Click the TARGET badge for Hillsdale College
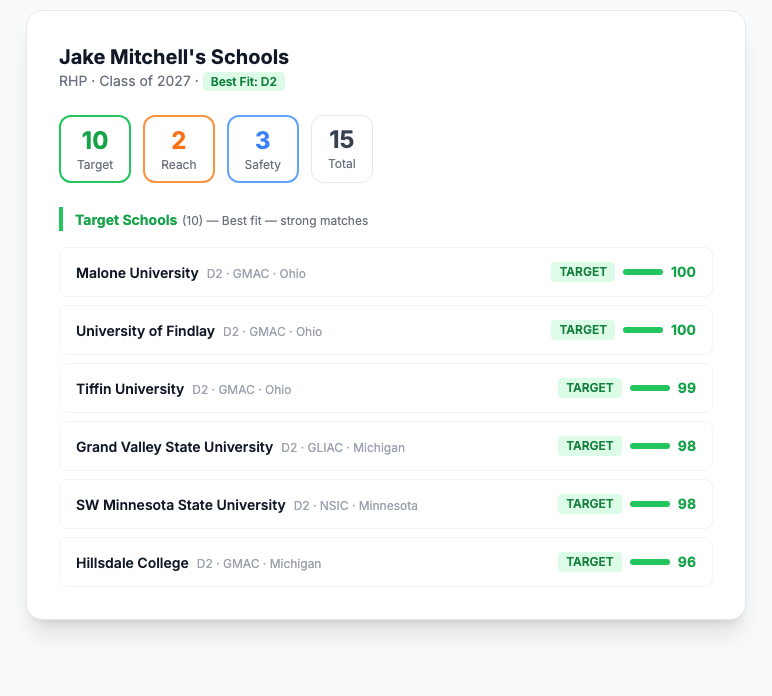This screenshot has height=696, width=772. click(590, 562)
